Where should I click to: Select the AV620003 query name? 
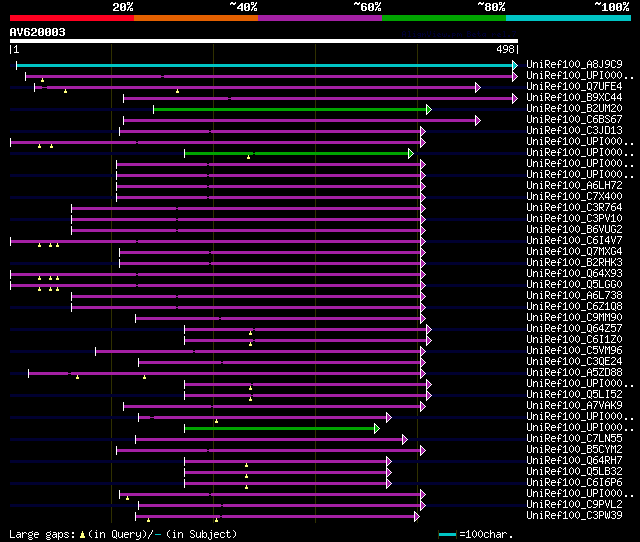[38, 32]
